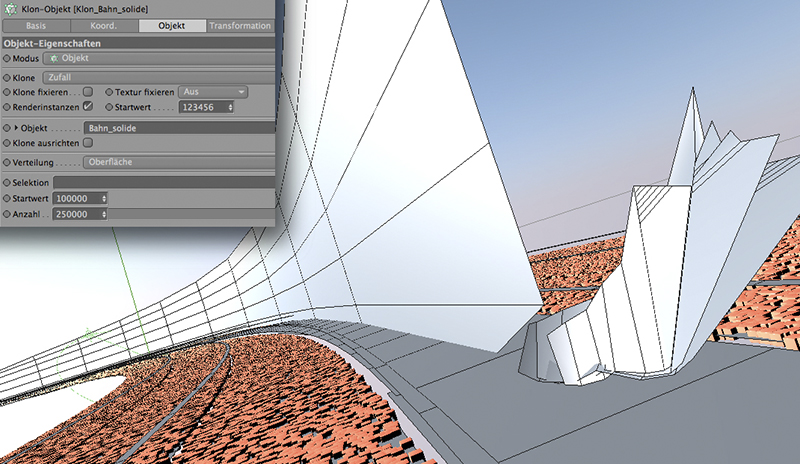800x464 pixels.
Task: Click stepper arrows of Startwert 100000
Action: click(x=104, y=199)
